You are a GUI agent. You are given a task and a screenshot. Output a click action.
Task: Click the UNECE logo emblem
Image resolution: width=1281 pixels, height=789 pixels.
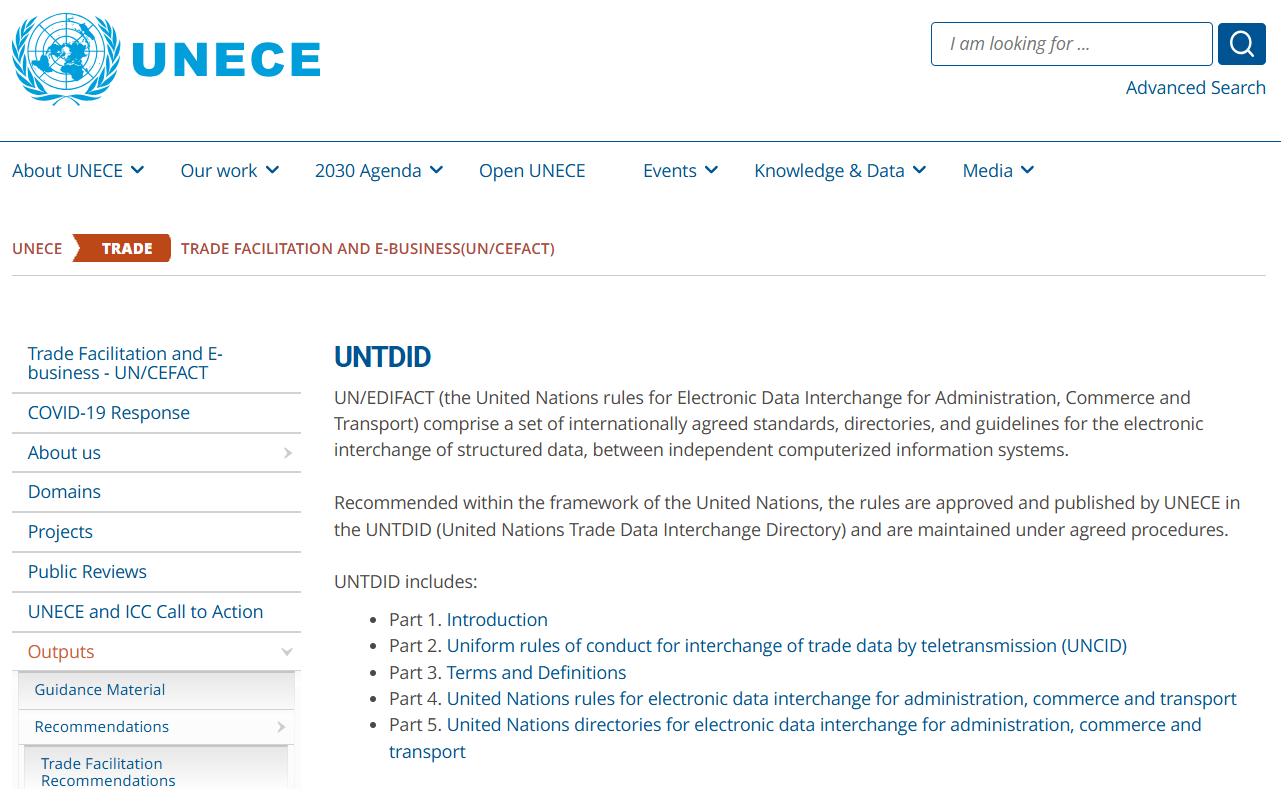click(x=66, y=58)
